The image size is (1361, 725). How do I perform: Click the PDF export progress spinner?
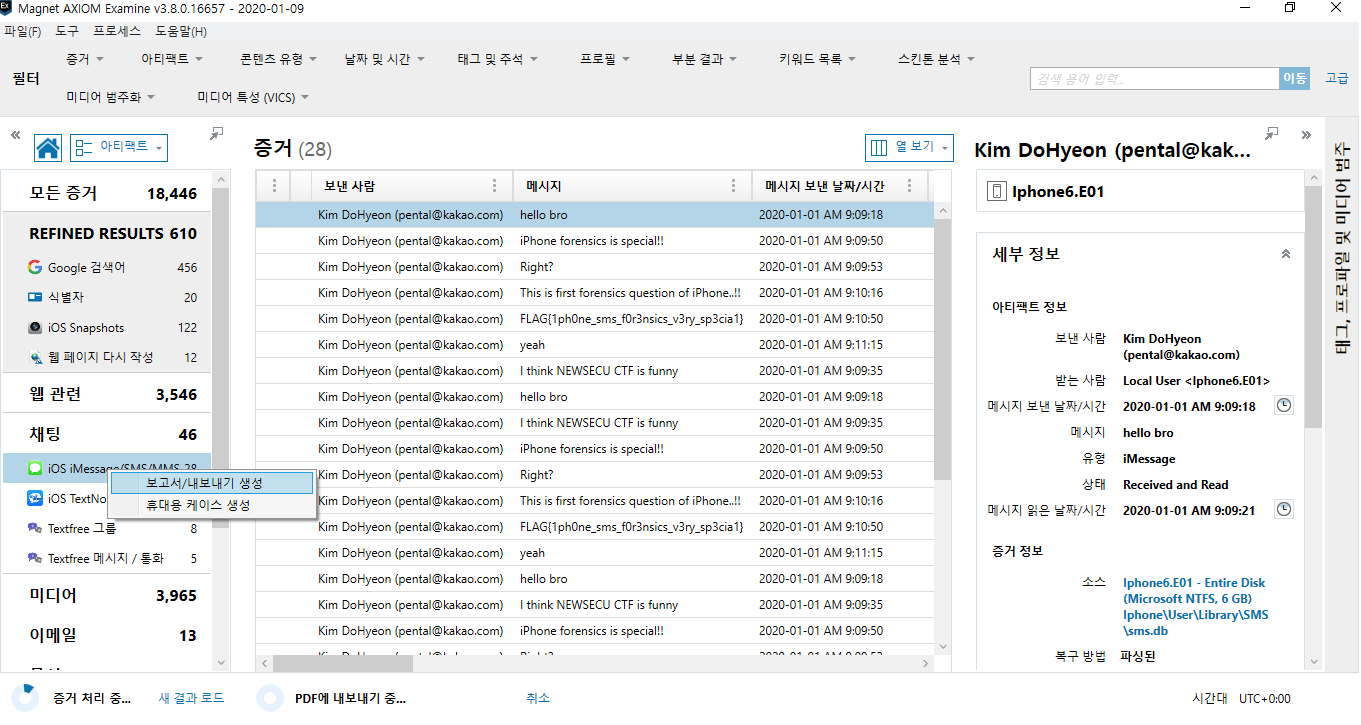click(270, 698)
